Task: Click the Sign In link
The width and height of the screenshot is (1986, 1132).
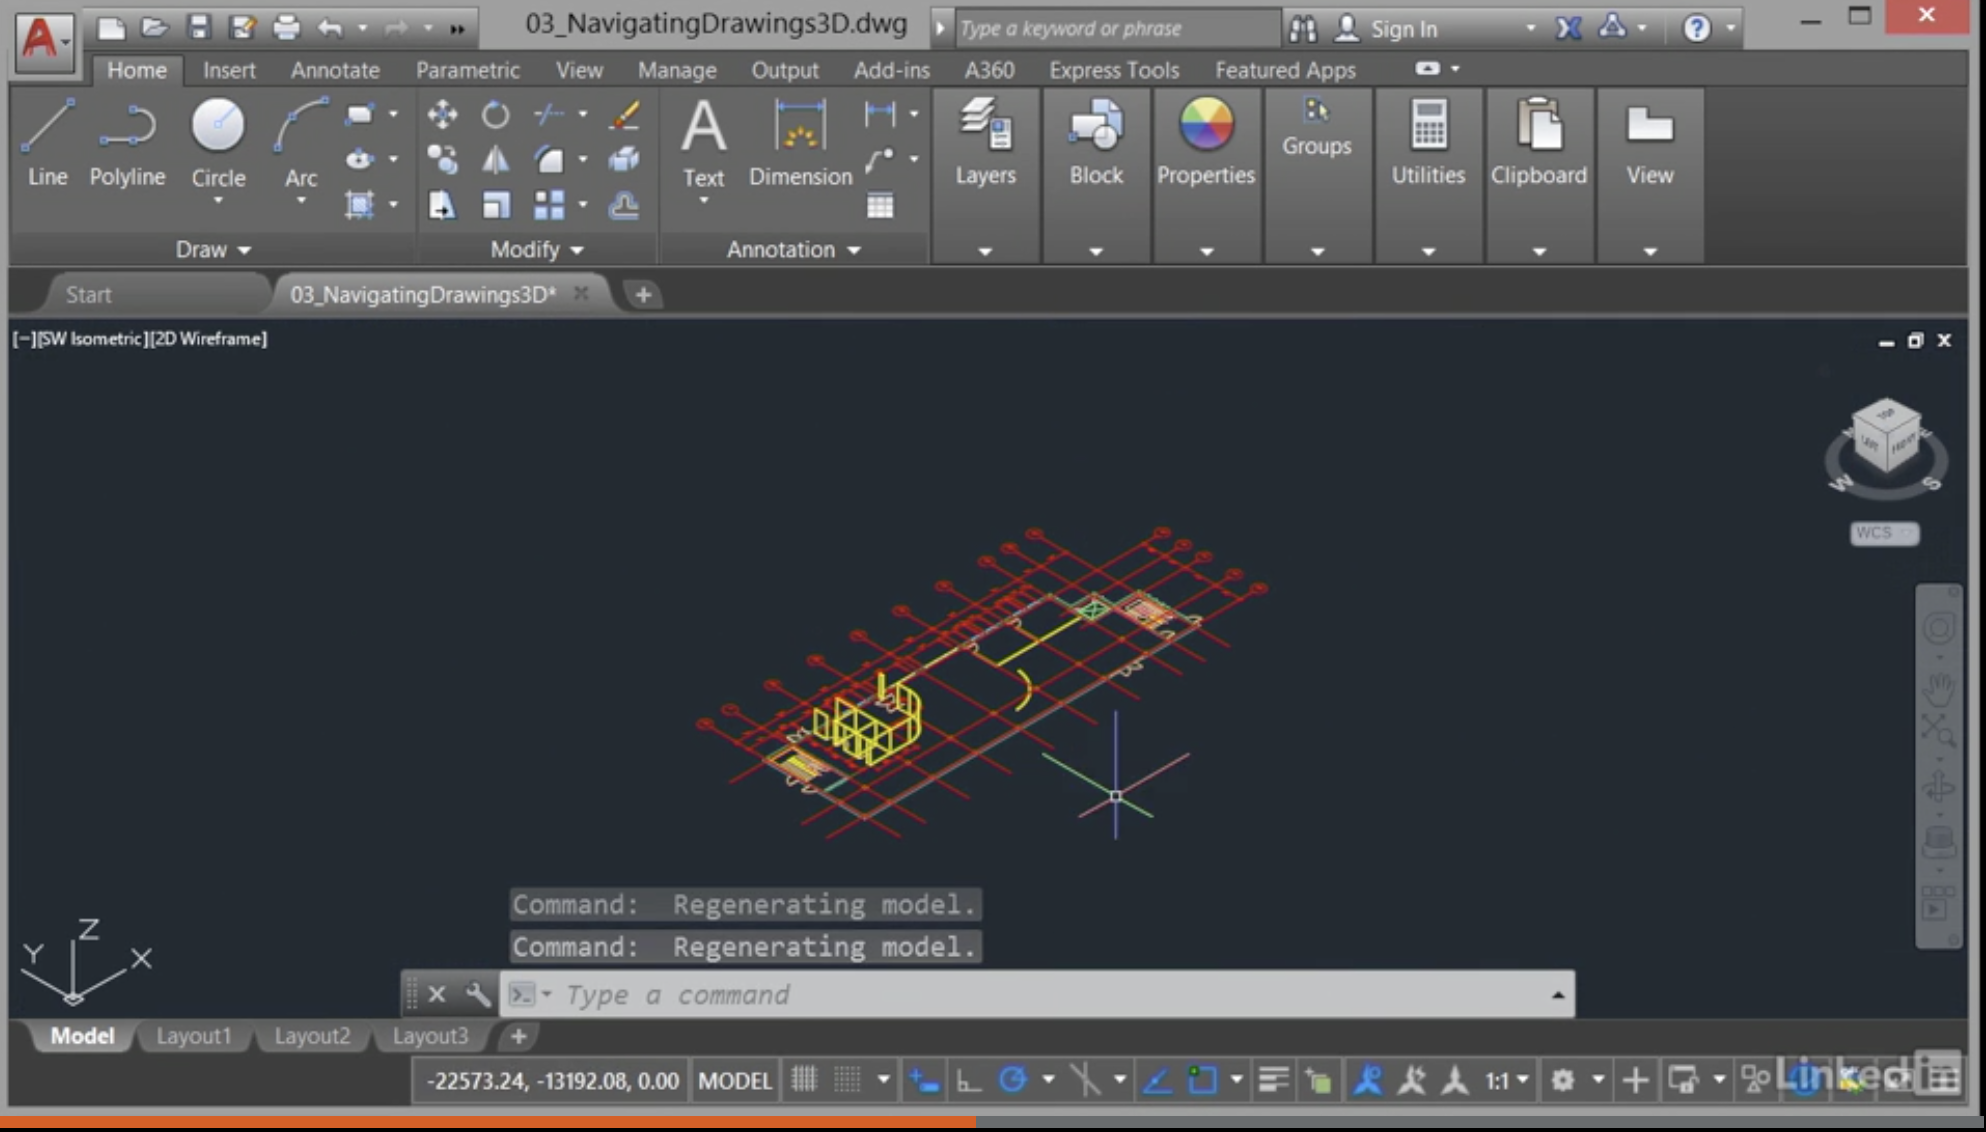Action: pyautogui.click(x=1403, y=28)
